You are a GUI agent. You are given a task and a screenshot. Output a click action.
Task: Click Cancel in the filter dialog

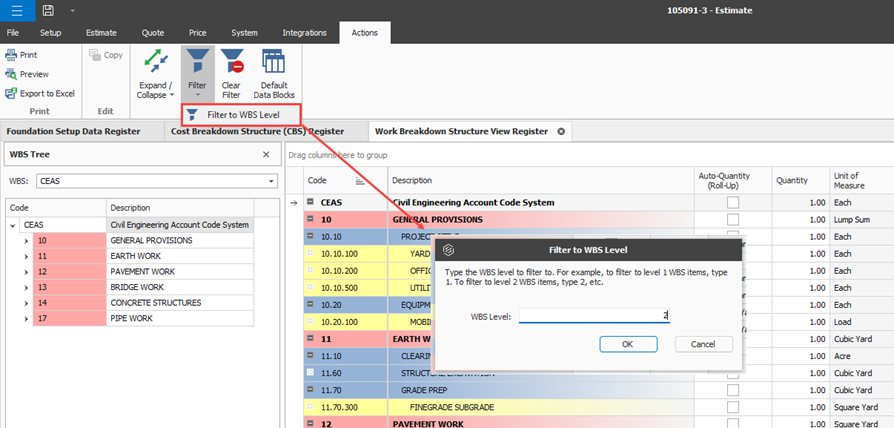pyautogui.click(x=704, y=344)
